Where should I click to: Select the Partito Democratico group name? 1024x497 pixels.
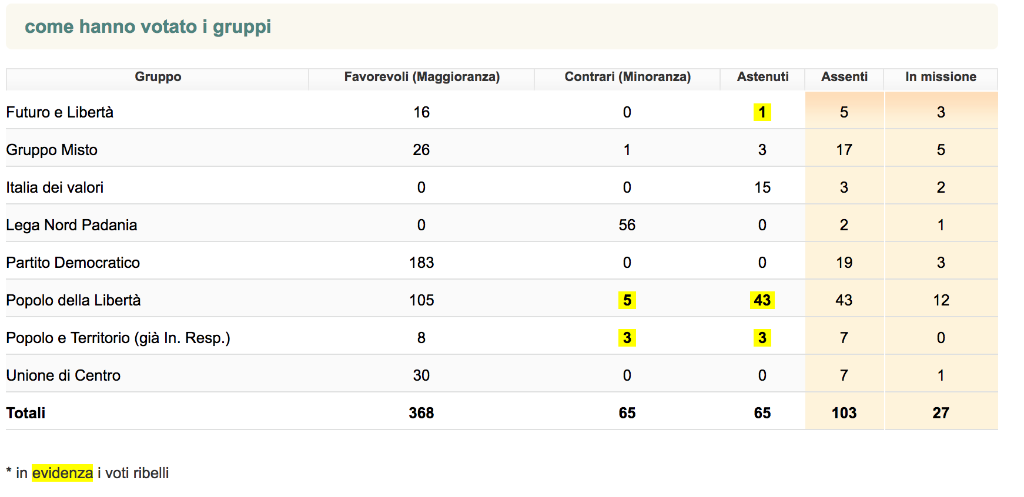pyautogui.click(x=73, y=263)
